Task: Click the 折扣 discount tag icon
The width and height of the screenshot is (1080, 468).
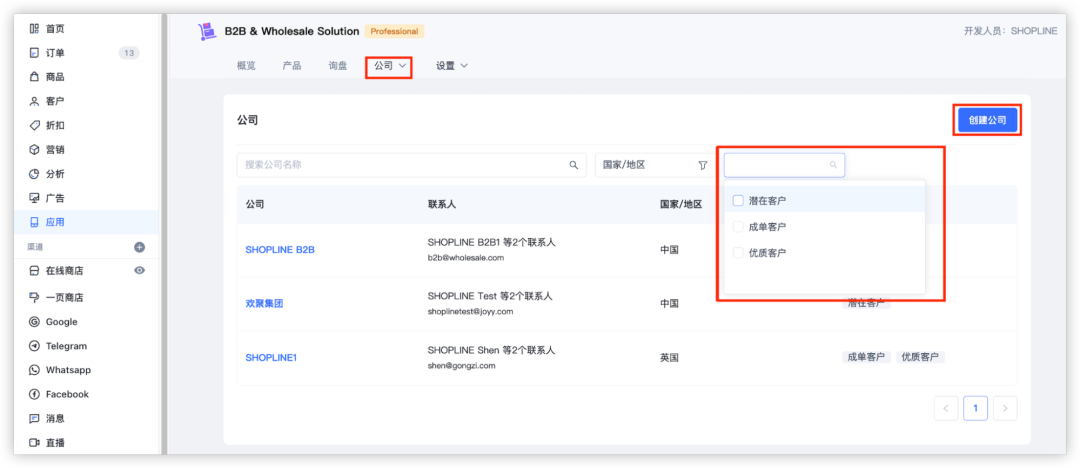Action: point(34,125)
